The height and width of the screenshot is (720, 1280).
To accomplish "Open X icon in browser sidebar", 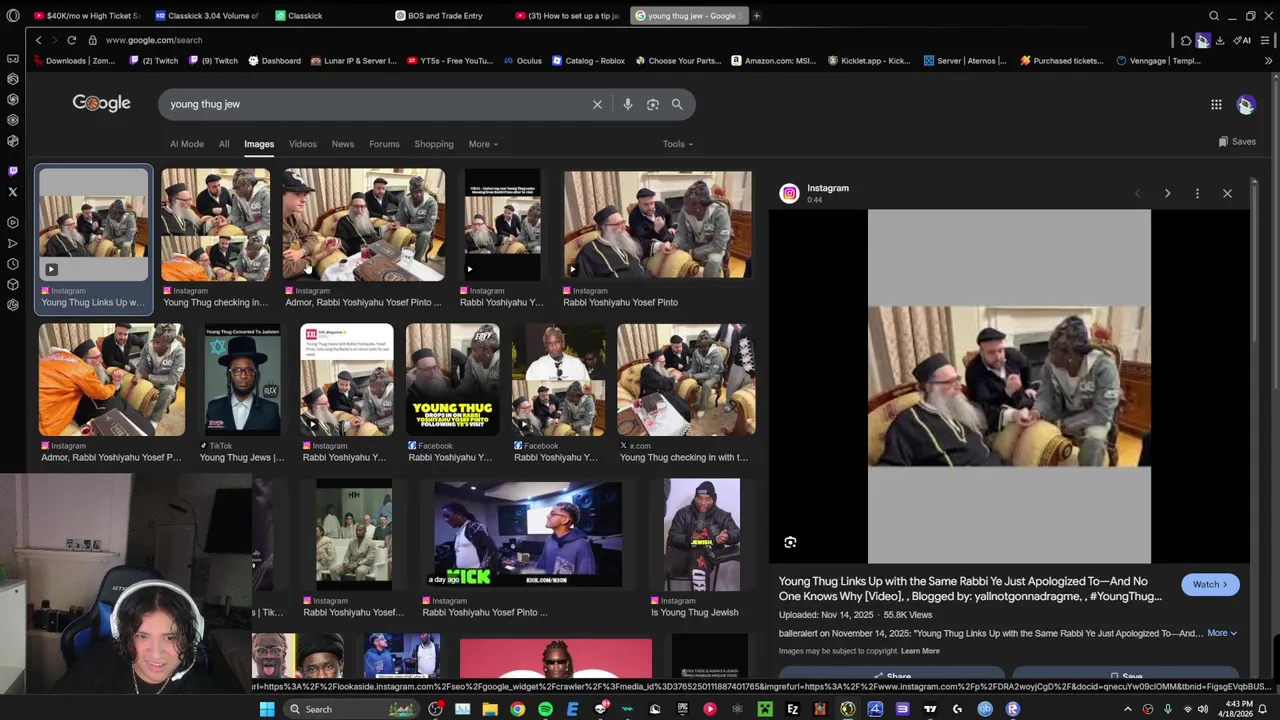I will point(12,192).
